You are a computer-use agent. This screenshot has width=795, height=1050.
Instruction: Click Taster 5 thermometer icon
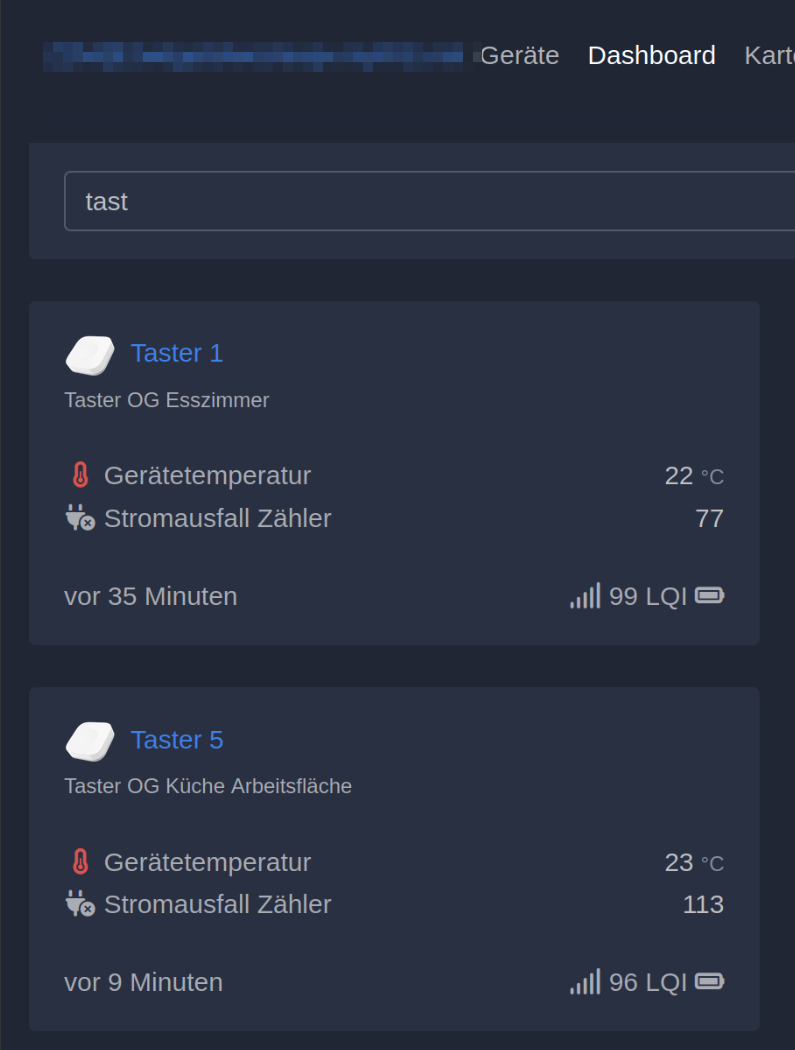click(x=80, y=862)
